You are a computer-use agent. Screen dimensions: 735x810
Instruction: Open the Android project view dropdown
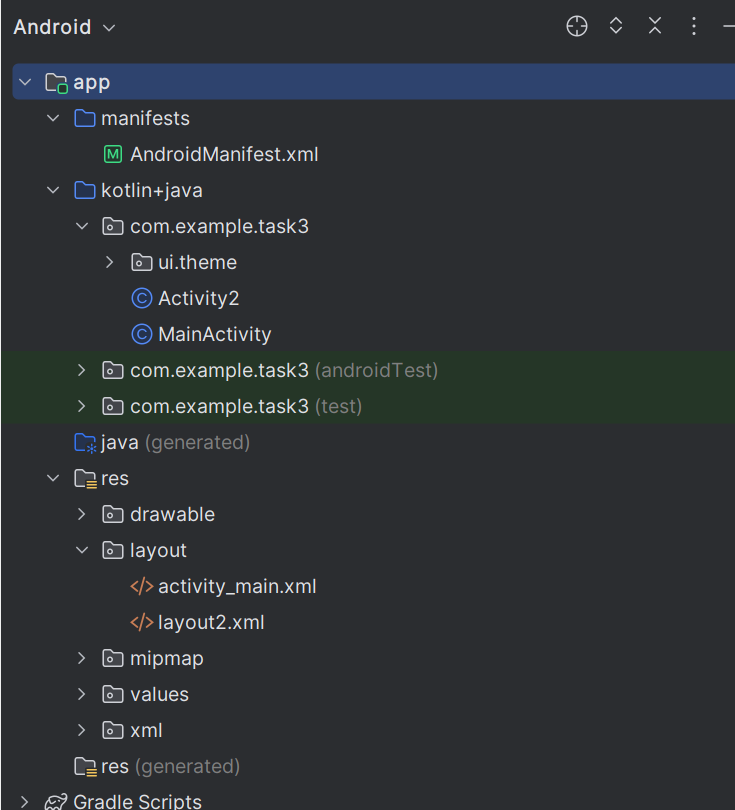pos(64,27)
